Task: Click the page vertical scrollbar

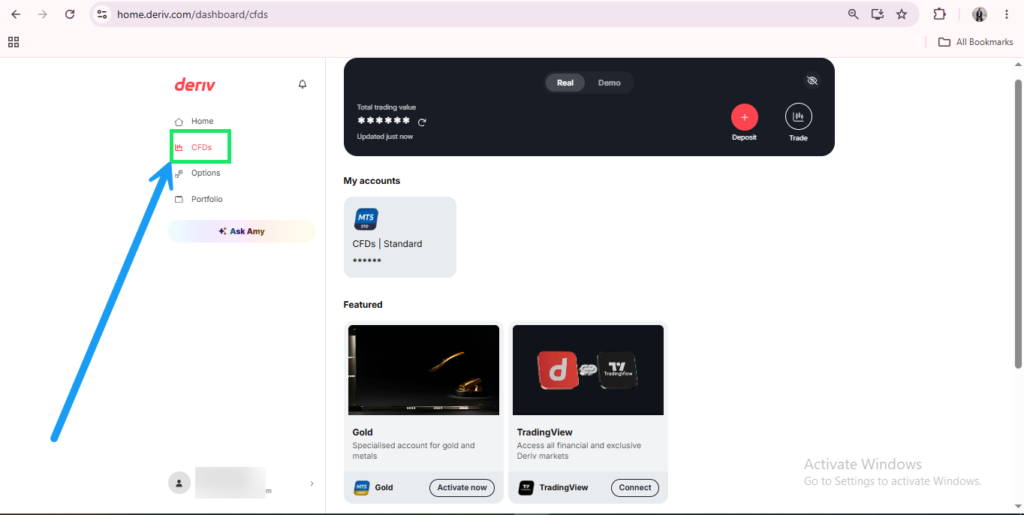Action: tap(1017, 223)
